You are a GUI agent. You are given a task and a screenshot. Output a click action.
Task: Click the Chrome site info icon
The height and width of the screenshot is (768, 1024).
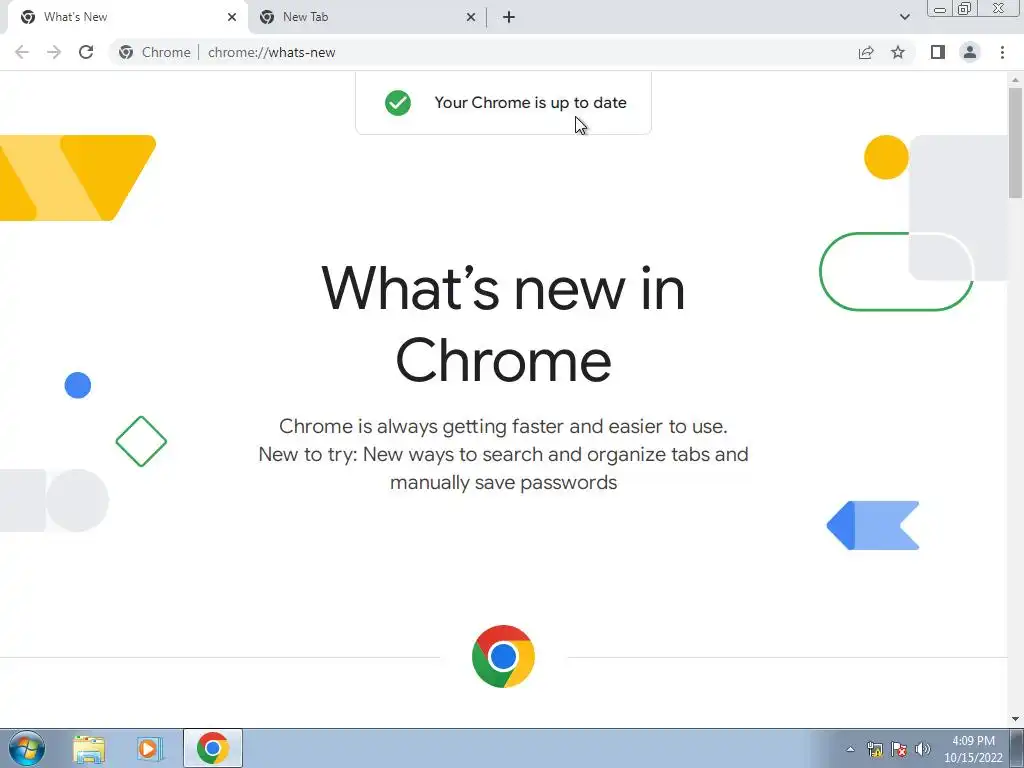click(126, 52)
